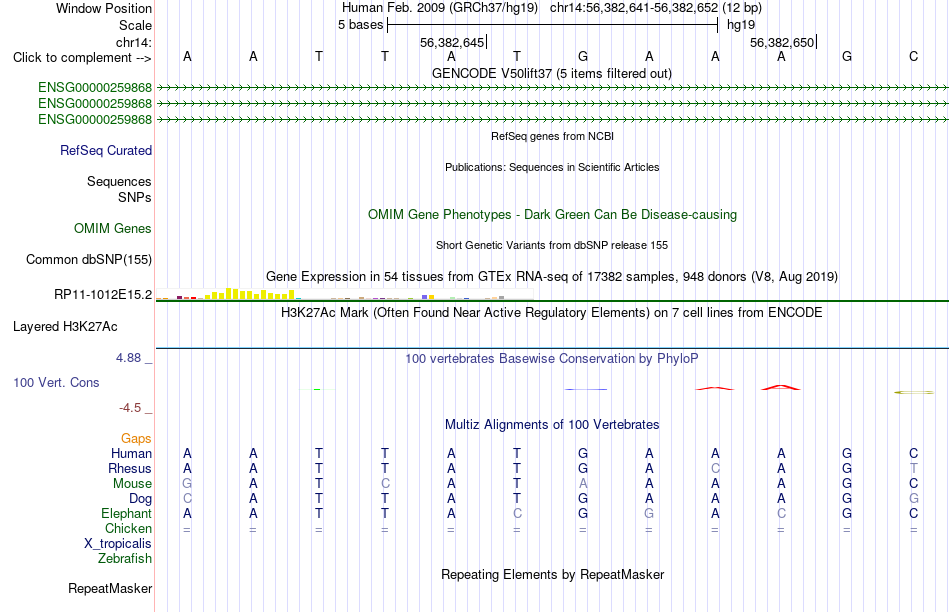Click the SNPs track label
The image size is (950, 612).
[135, 197]
